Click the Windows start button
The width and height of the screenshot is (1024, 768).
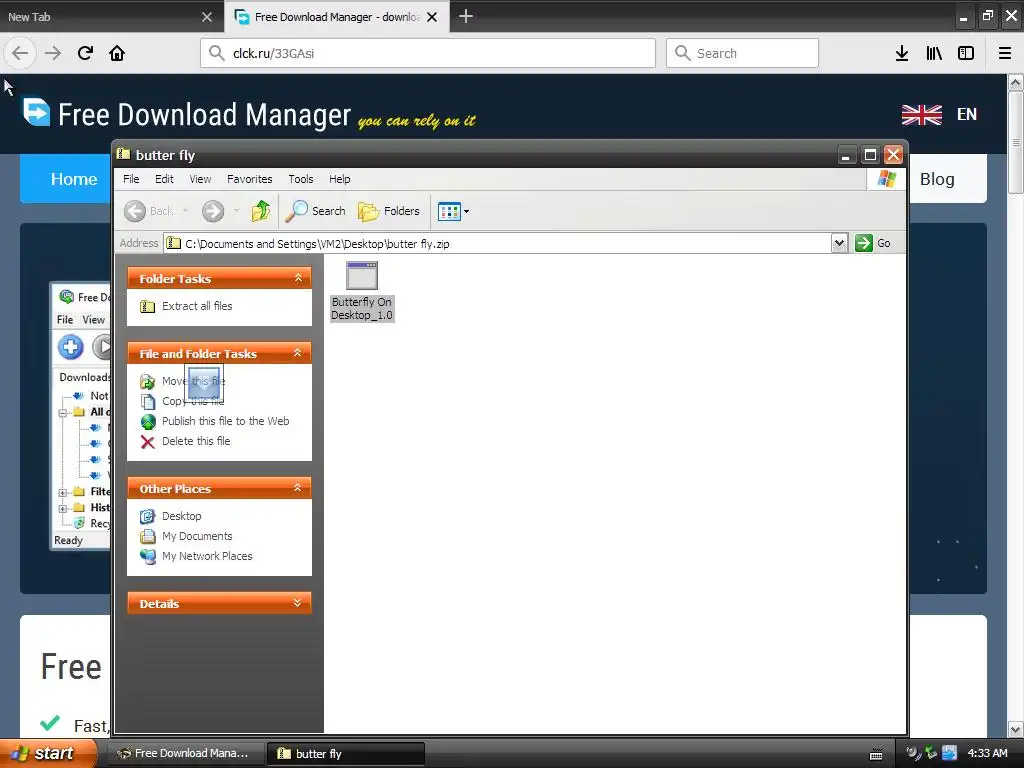(x=48, y=753)
